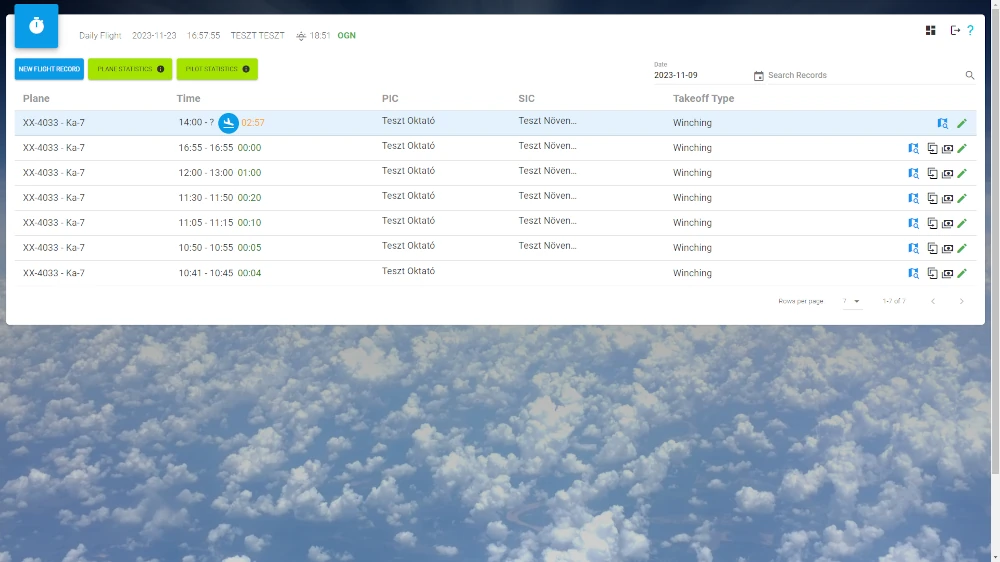The width and height of the screenshot is (1000, 562).
Task: Duplicate the 12:00 - 13:00 flight record
Action: point(932,173)
